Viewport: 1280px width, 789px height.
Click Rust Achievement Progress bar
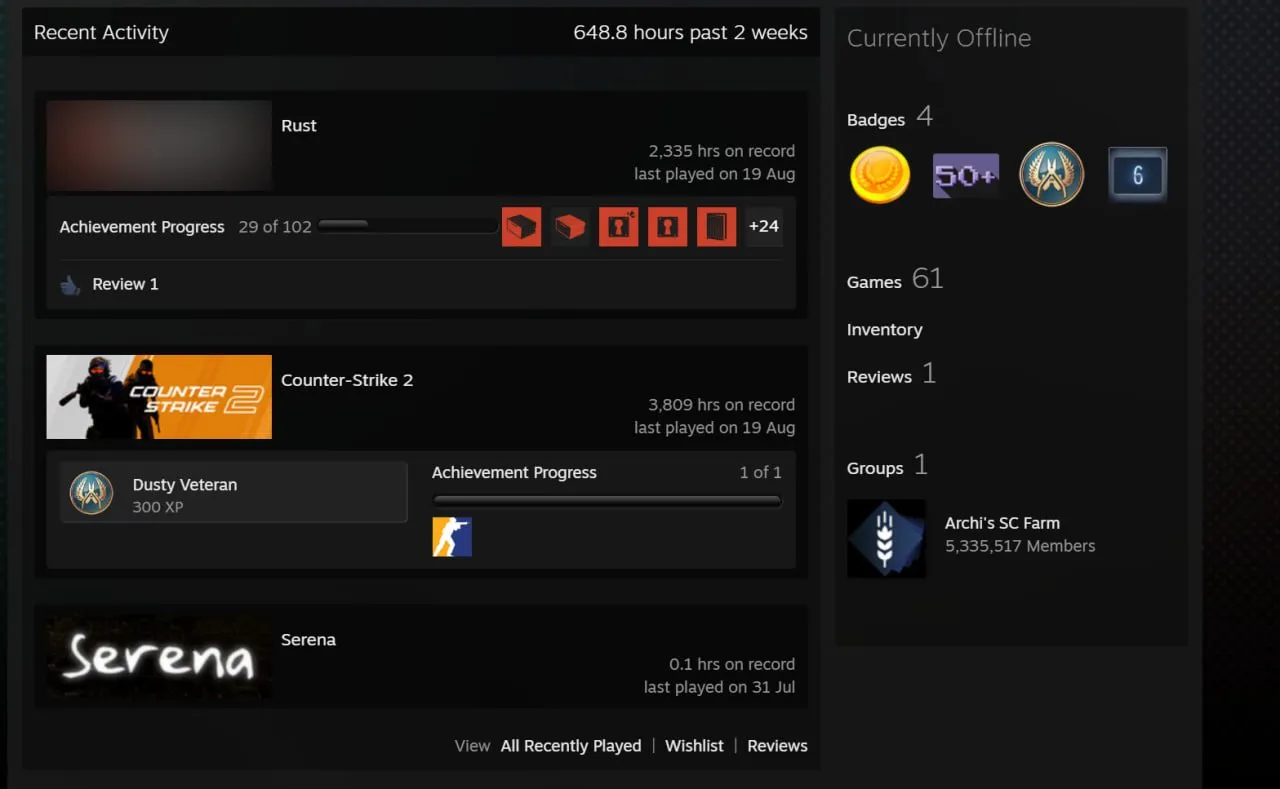pyautogui.click(x=408, y=226)
